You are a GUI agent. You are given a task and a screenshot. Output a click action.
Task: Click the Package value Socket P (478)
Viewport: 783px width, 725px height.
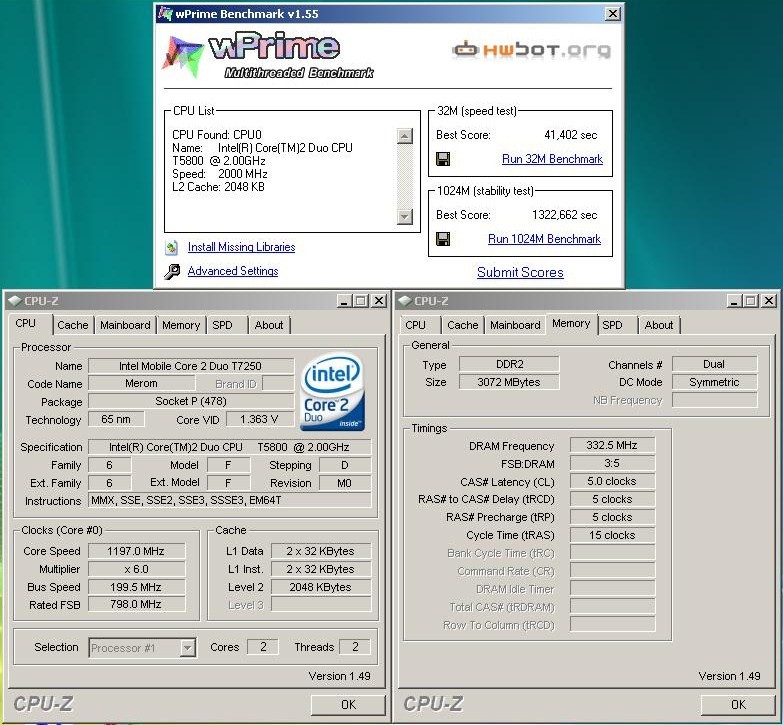click(x=190, y=401)
